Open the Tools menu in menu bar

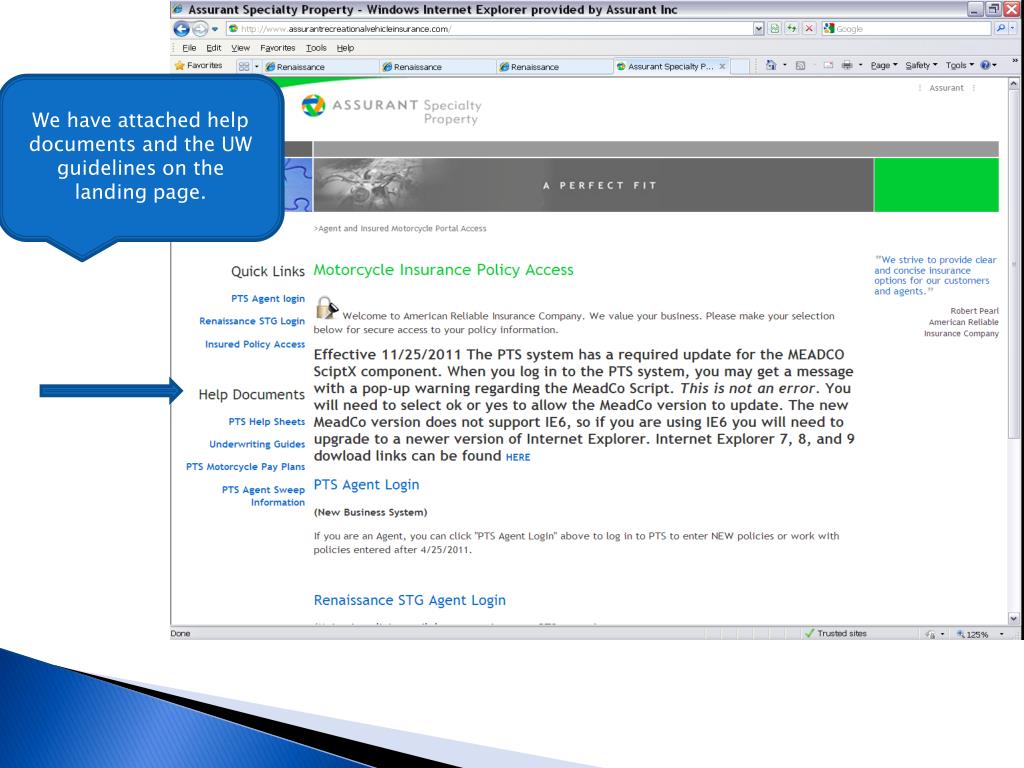[x=316, y=48]
